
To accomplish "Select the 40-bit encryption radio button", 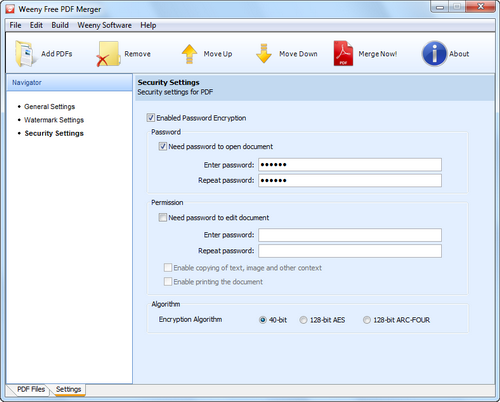I will pyautogui.click(x=263, y=320).
